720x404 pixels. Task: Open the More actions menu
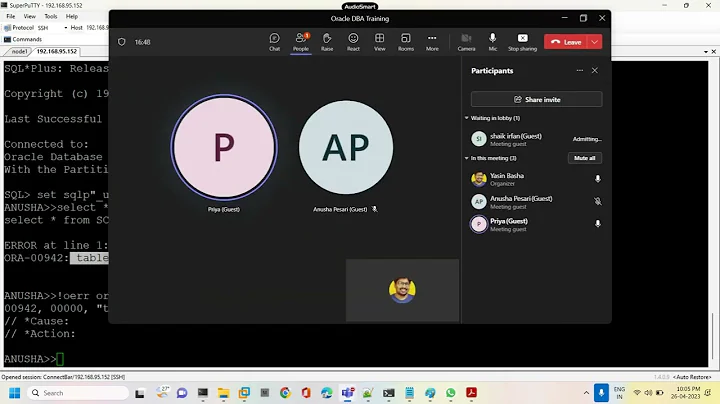click(x=432, y=42)
